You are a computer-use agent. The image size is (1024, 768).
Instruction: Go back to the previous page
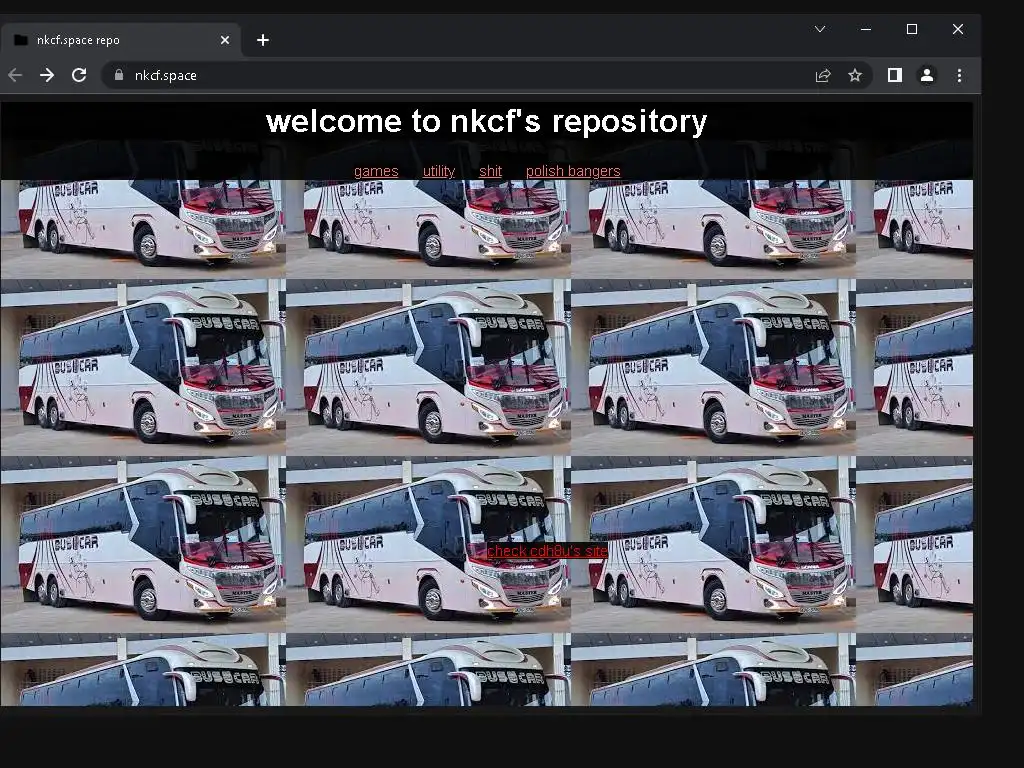[15, 76]
